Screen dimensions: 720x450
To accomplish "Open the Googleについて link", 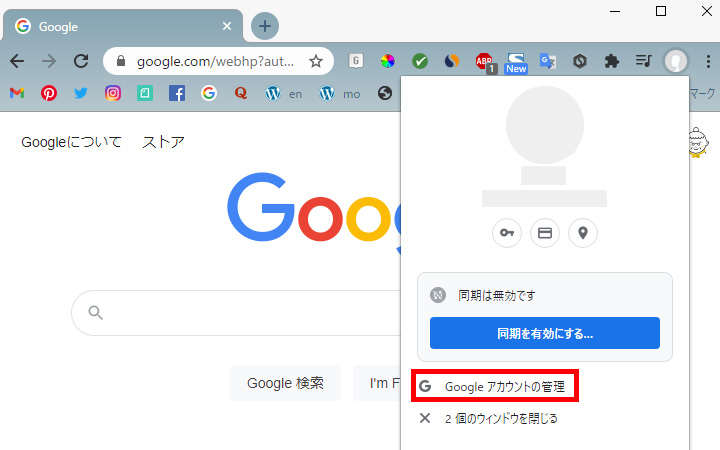I will [71, 142].
